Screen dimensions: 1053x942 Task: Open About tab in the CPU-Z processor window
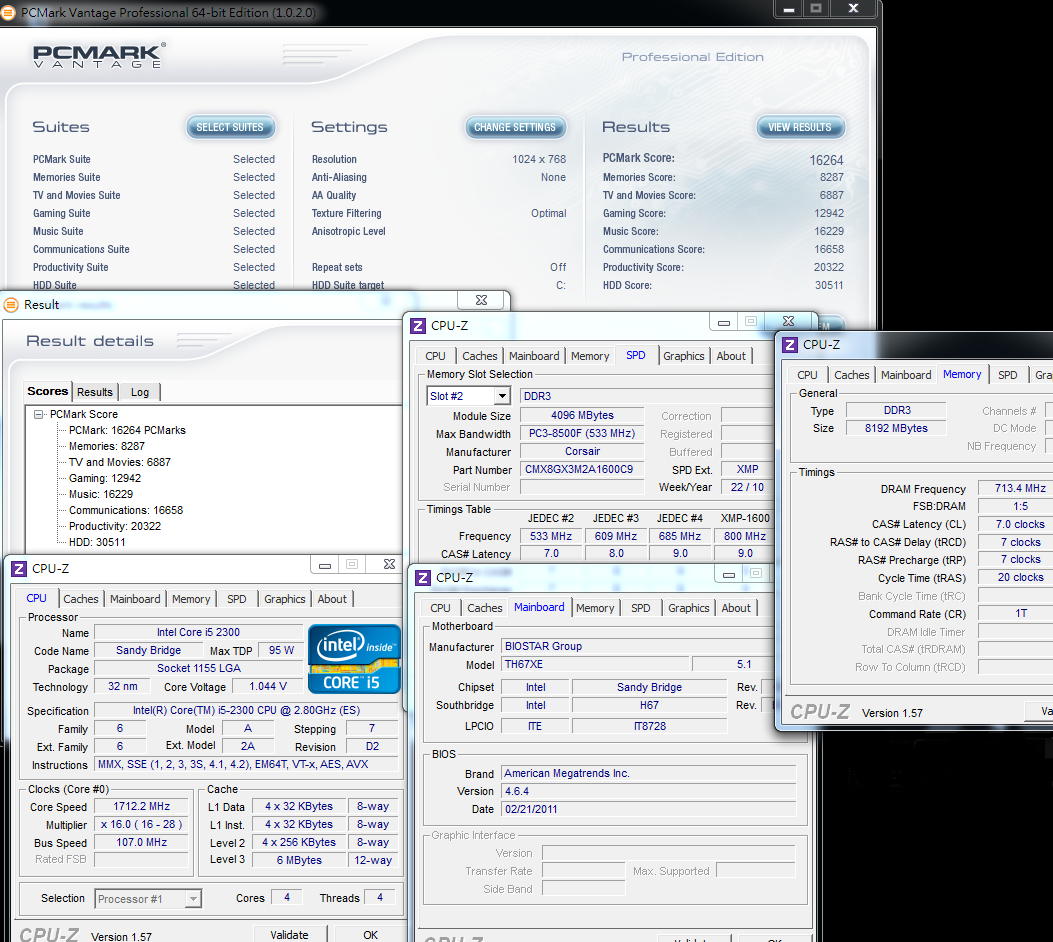pos(332,599)
